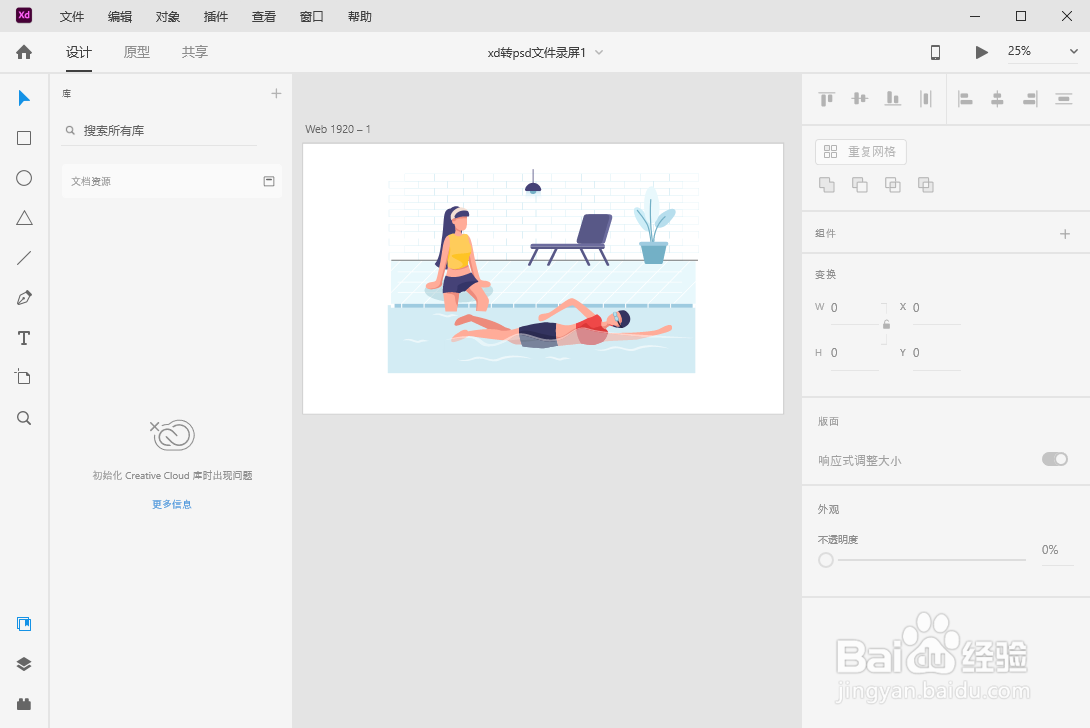Enable 响应式调整大小 toggle

click(1054, 458)
